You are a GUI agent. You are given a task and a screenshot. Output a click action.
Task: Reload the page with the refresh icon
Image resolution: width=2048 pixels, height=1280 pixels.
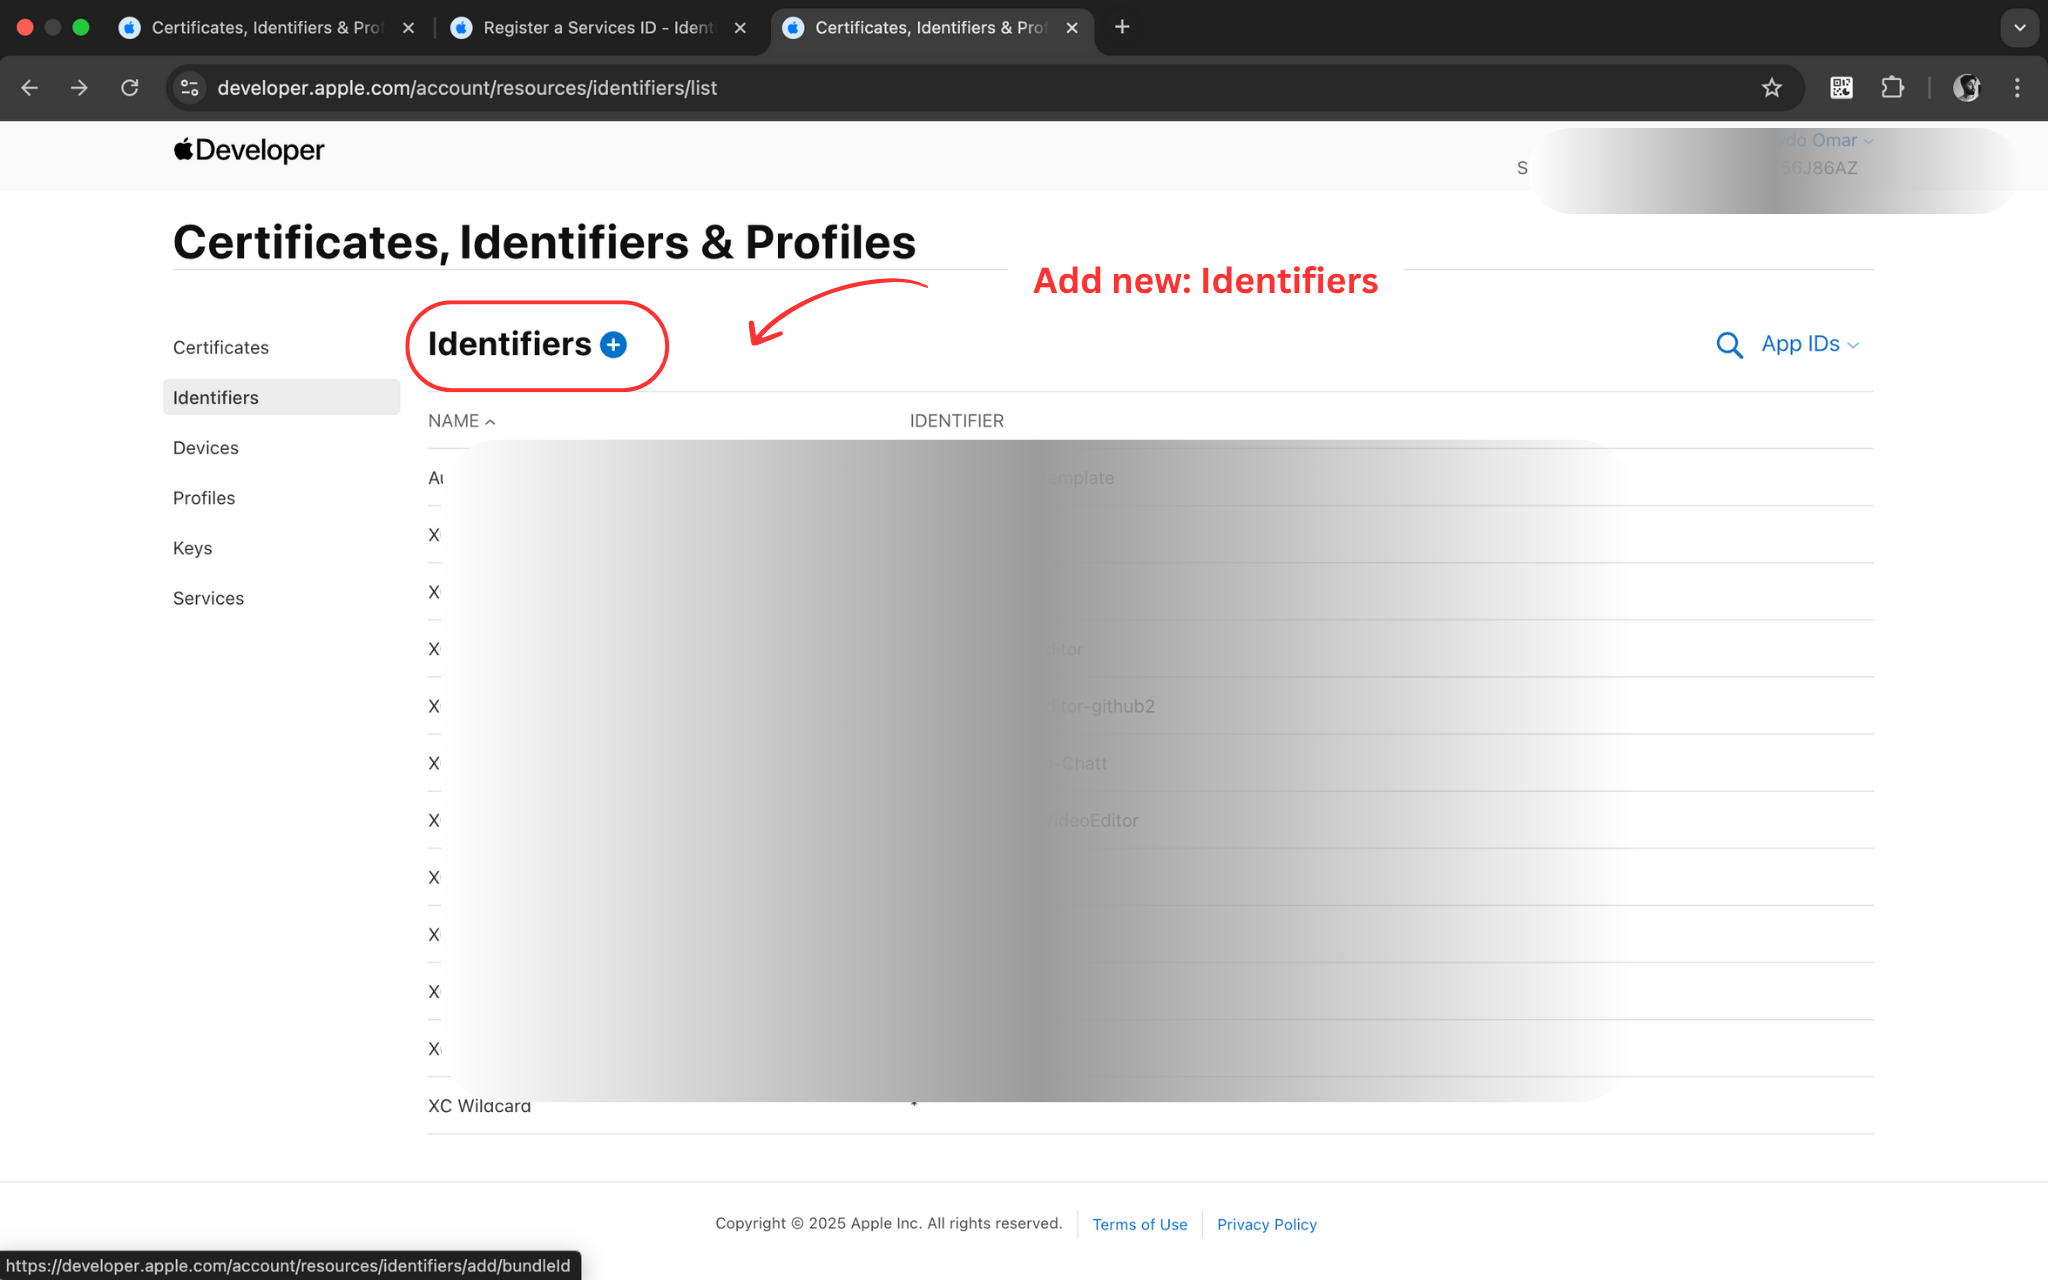130,88
